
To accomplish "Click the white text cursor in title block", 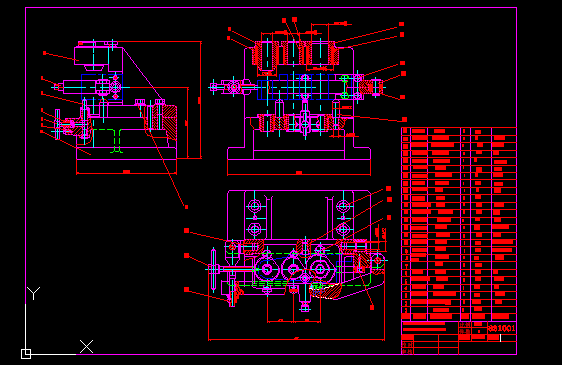I will 500,338.
